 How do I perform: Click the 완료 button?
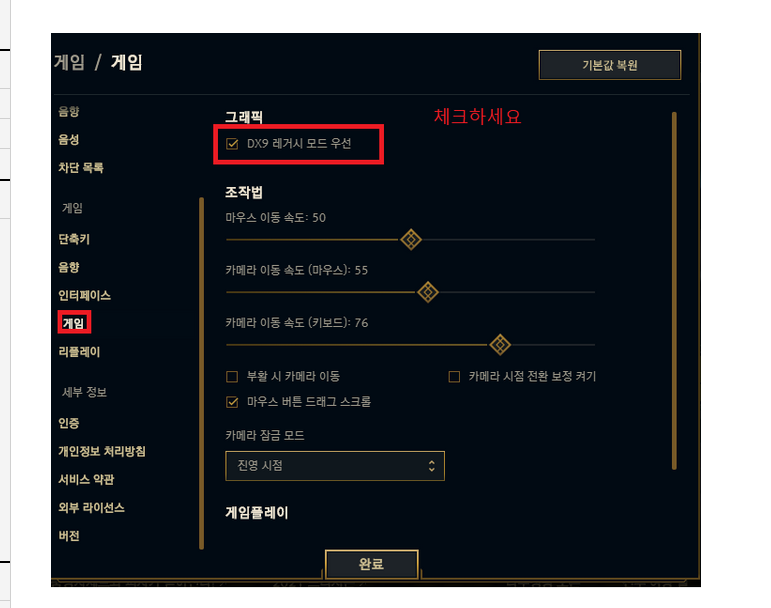coord(371,564)
